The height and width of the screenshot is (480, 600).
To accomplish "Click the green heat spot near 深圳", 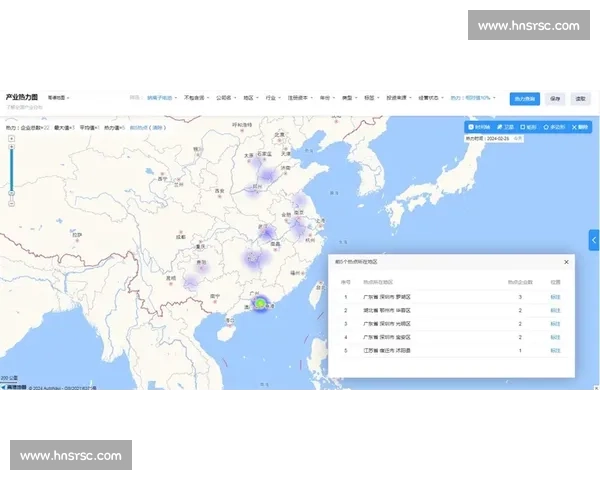I will [x=260, y=304].
